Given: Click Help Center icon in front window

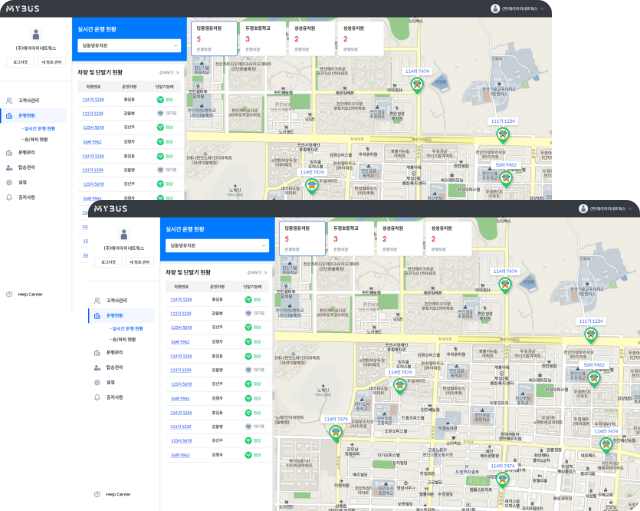Looking at the screenshot, I should (x=95, y=494).
